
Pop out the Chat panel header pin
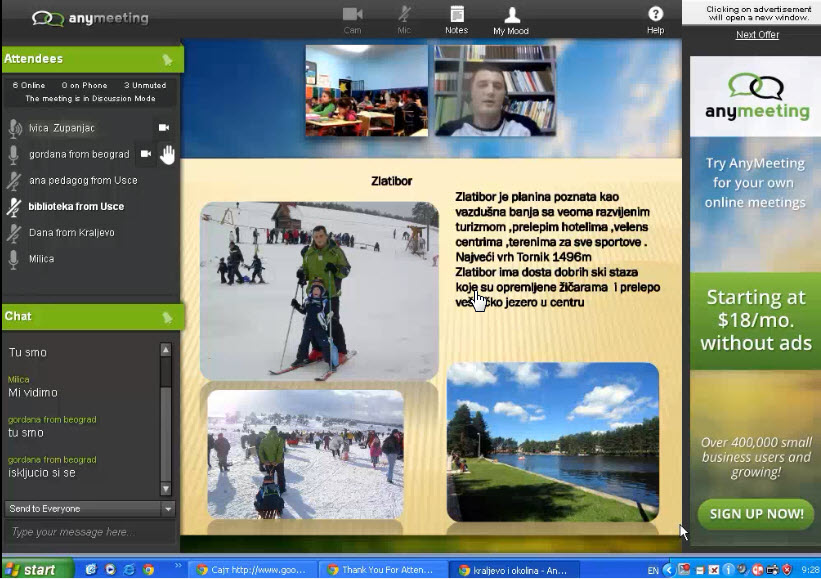click(x=167, y=317)
